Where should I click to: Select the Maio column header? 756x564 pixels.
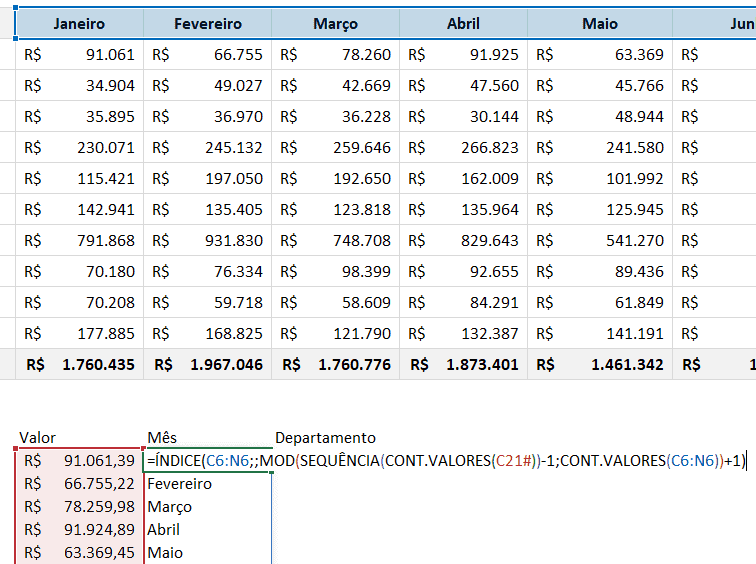pyautogui.click(x=600, y=24)
